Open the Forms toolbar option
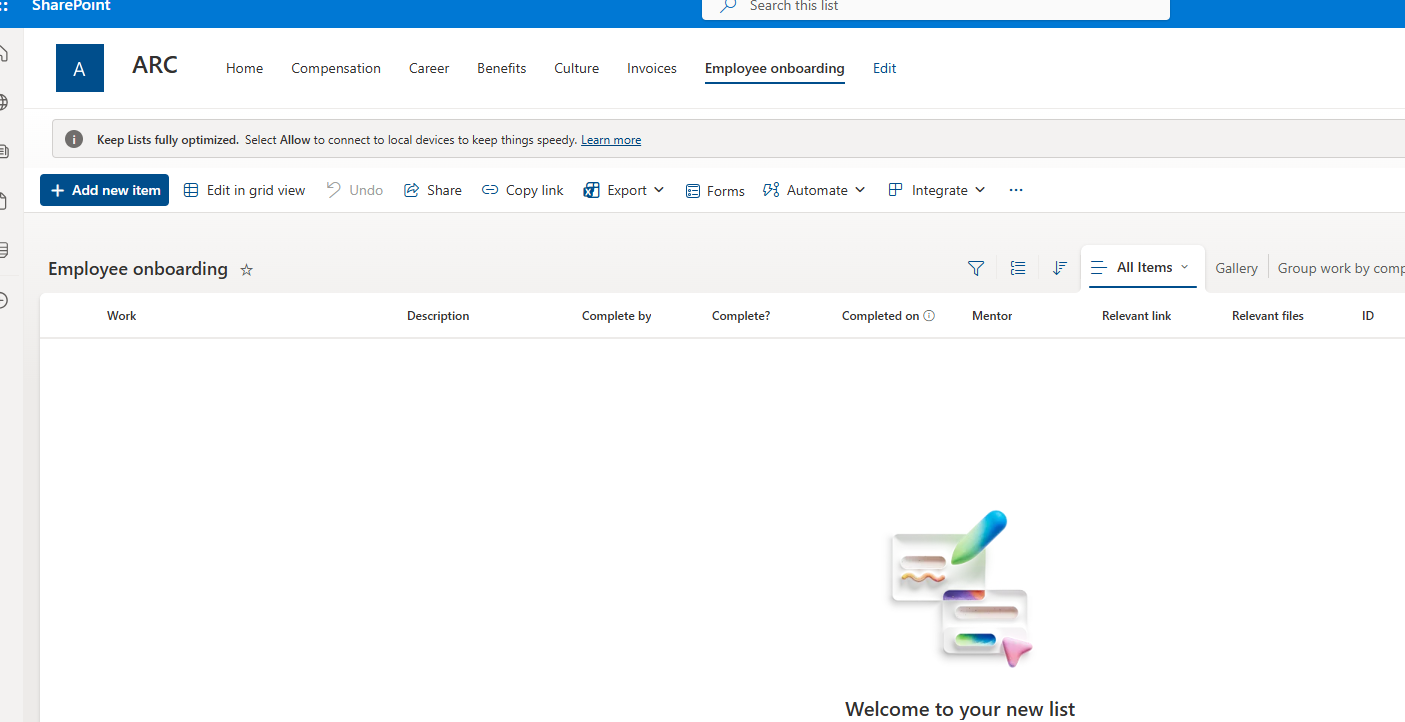Image resolution: width=1405 pixels, height=722 pixels. [715, 191]
